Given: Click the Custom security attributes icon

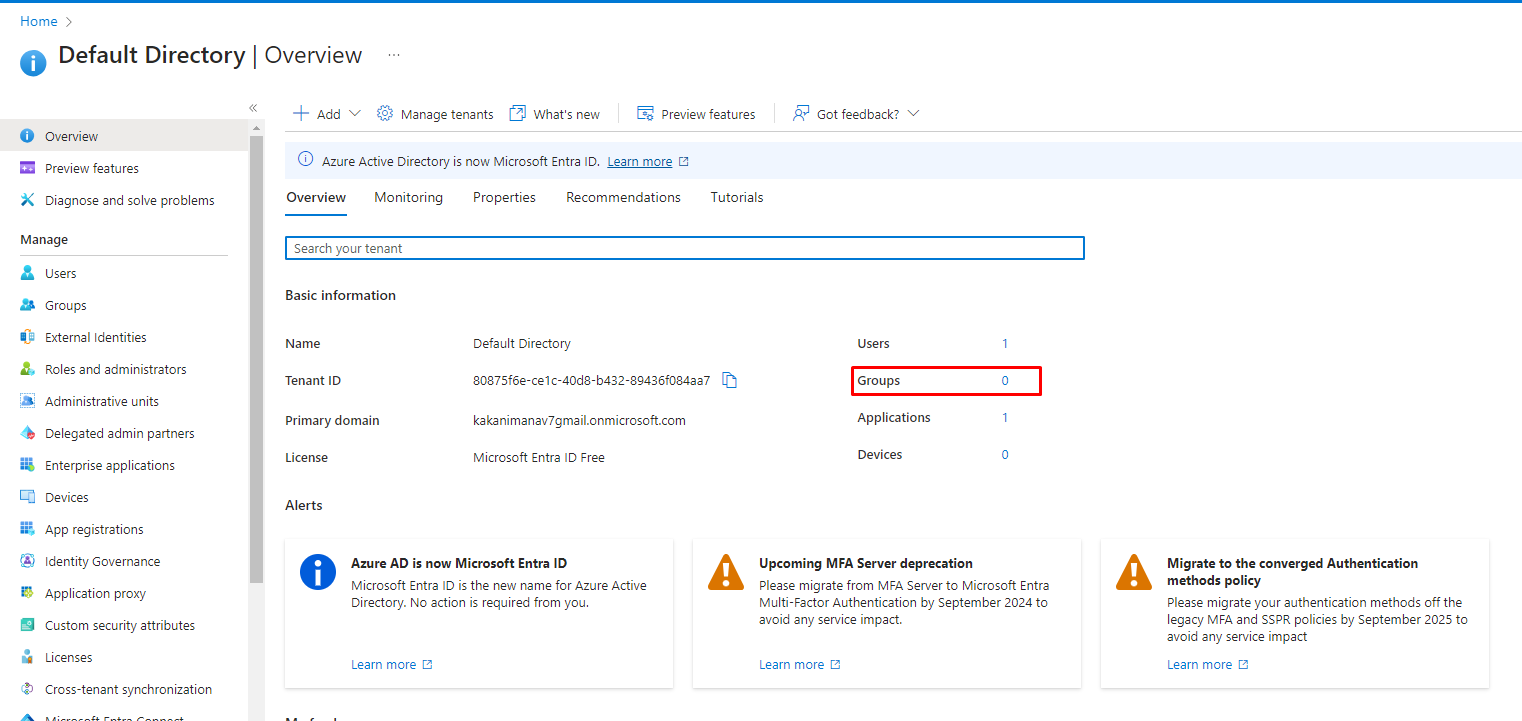Looking at the screenshot, I should [x=27, y=625].
